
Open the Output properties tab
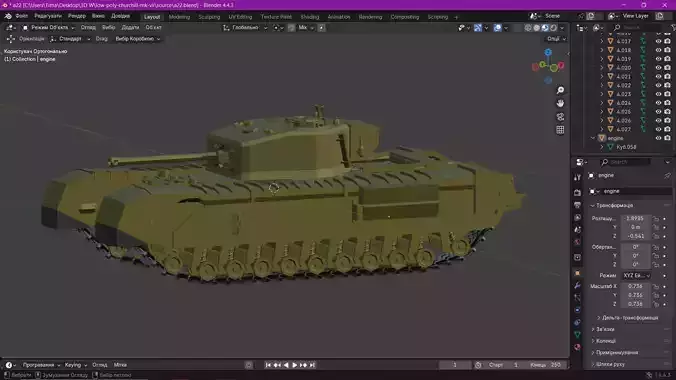578,205
